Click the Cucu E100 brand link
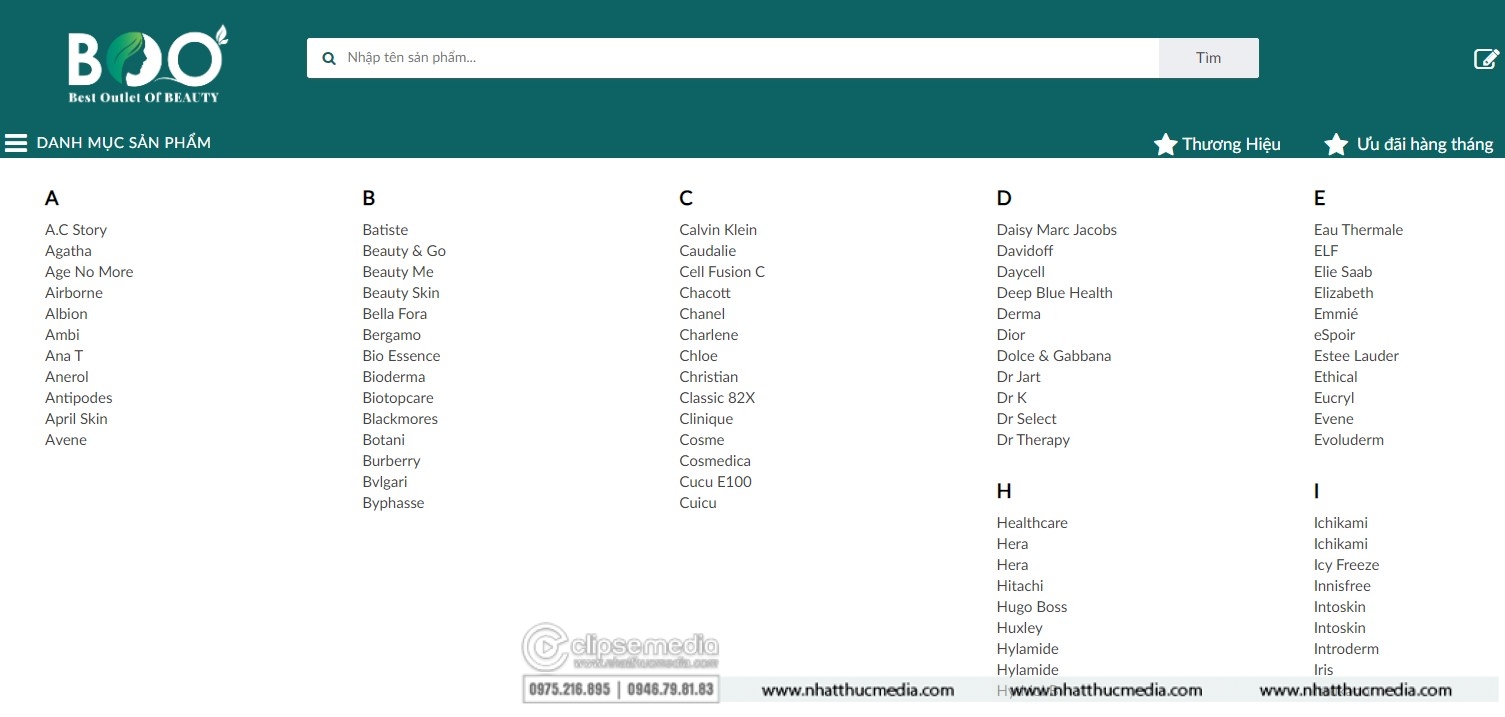The height and width of the screenshot is (717, 1505). point(715,482)
